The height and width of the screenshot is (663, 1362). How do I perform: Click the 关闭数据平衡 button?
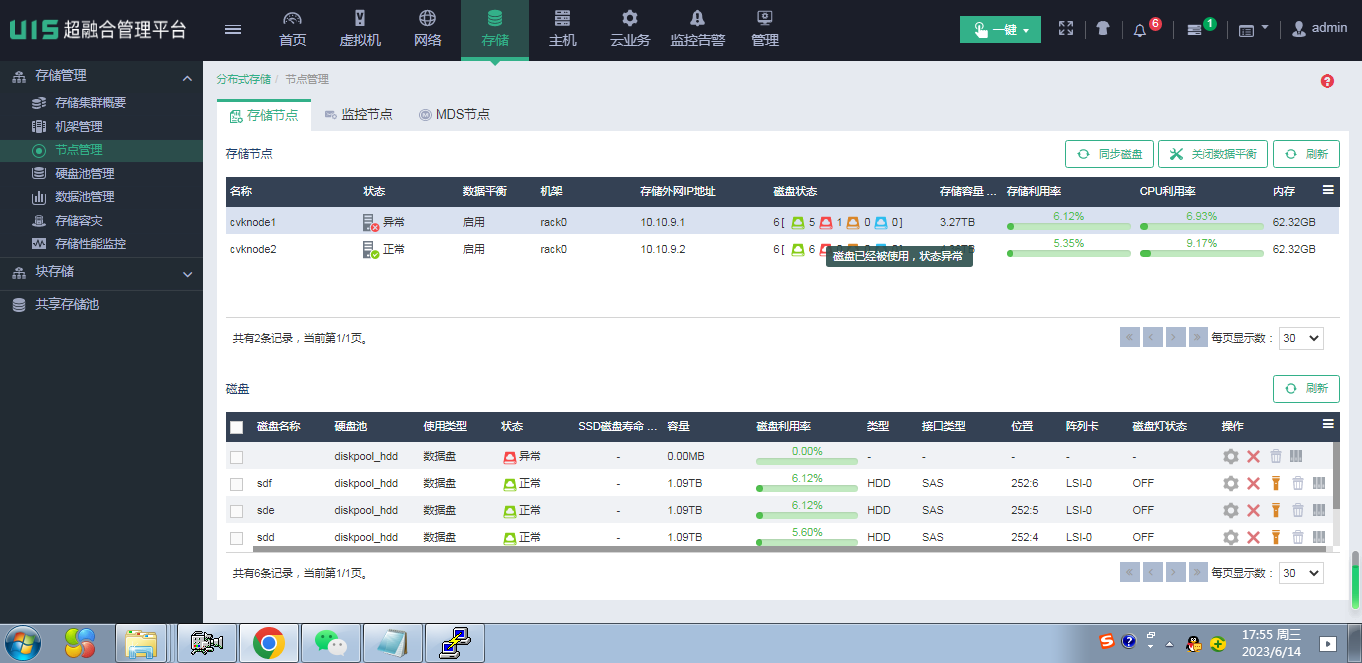pyautogui.click(x=1213, y=154)
